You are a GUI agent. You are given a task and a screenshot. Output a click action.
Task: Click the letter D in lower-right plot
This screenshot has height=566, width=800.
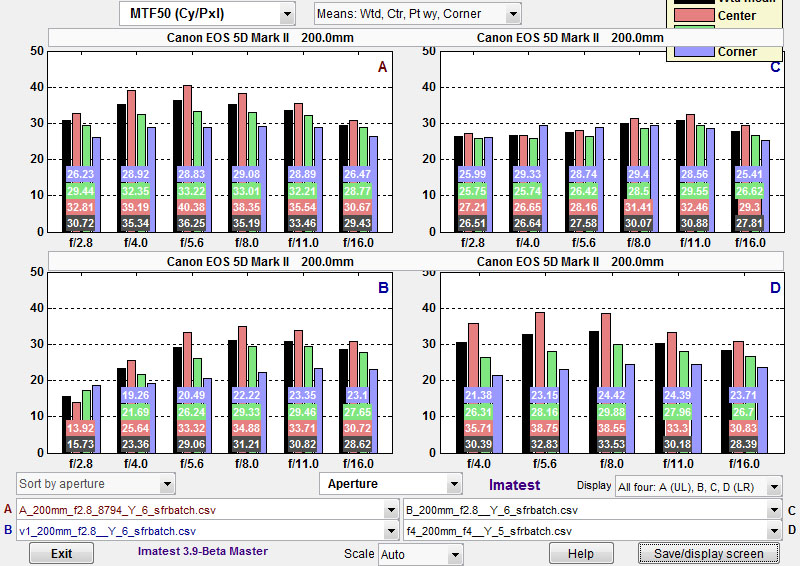pyautogui.click(x=775, y=288)
